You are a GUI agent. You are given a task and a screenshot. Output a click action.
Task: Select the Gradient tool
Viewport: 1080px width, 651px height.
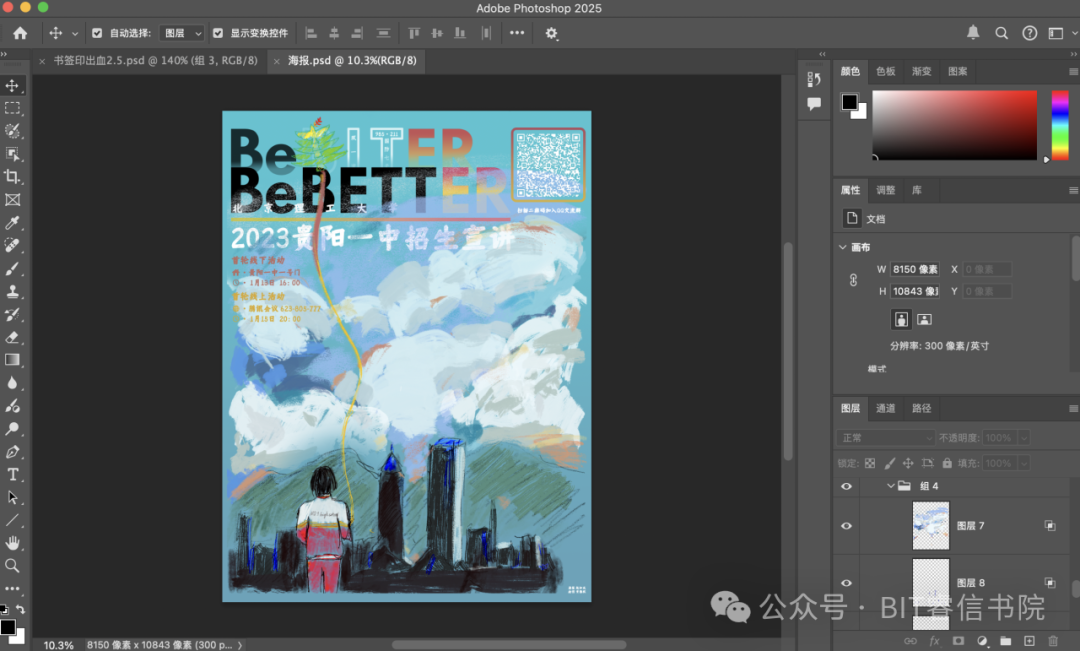tap(12, 360)
